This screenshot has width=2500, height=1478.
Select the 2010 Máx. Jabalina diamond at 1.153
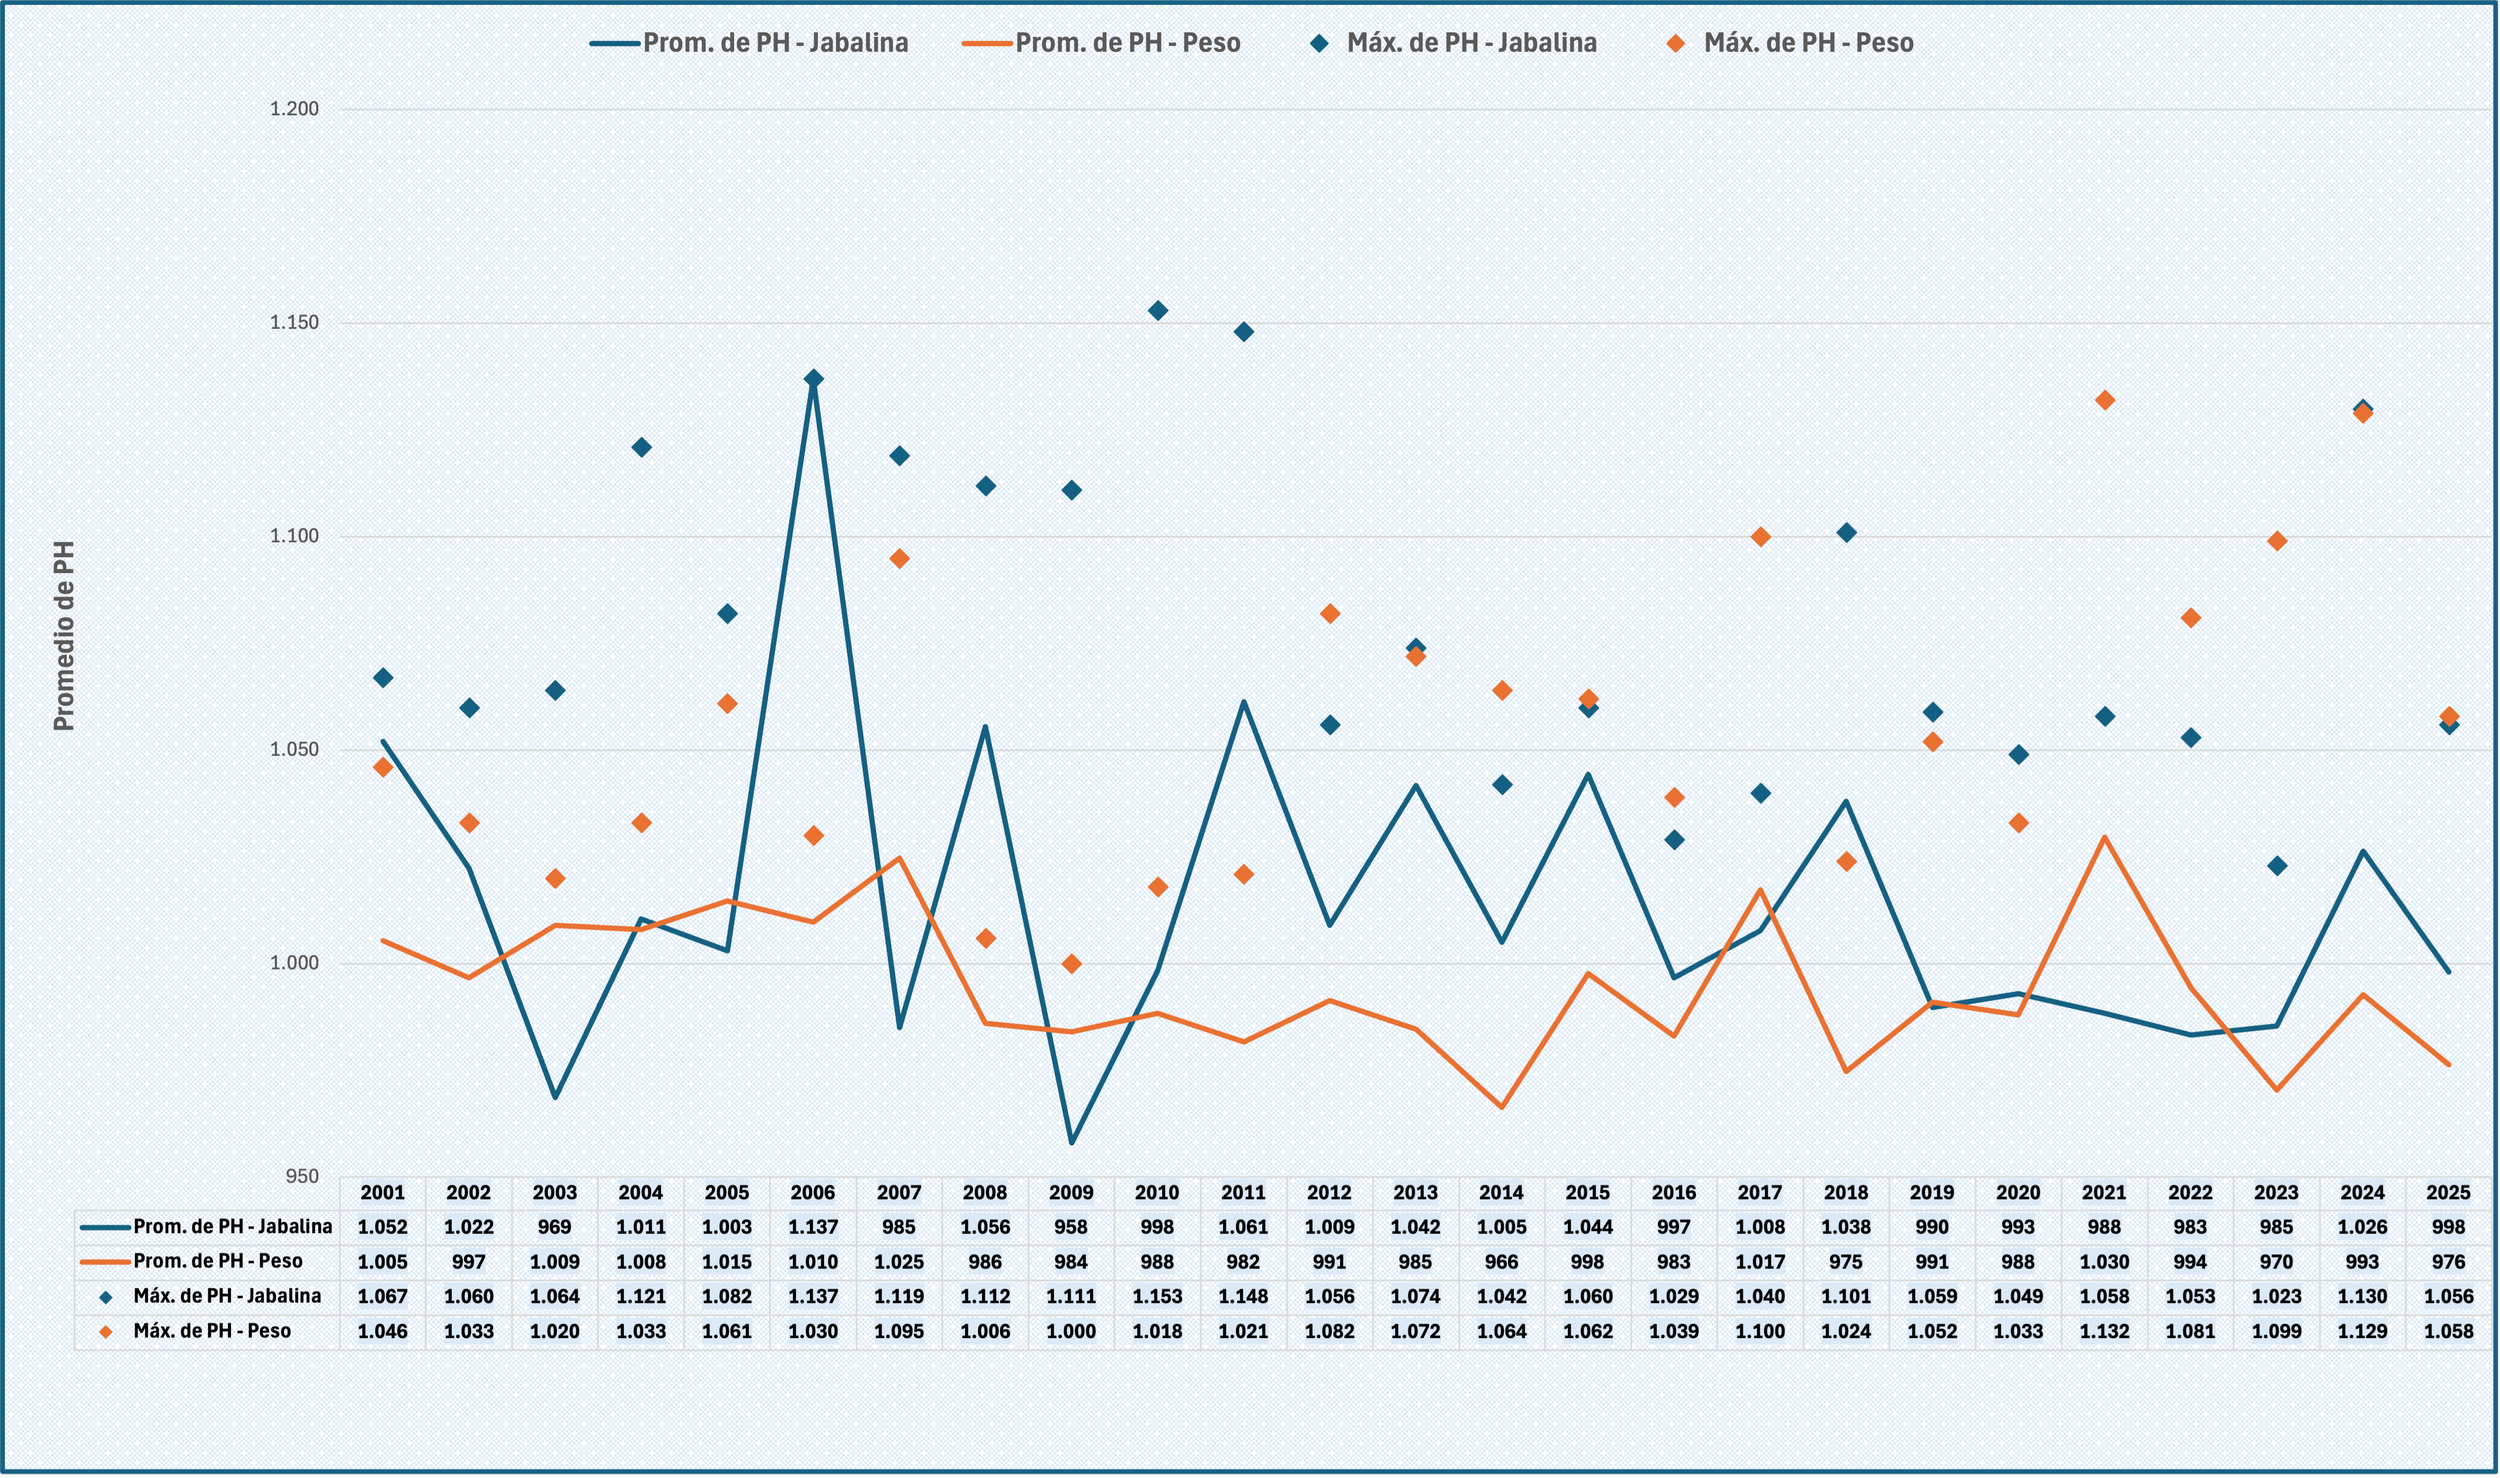point(1157,310)
